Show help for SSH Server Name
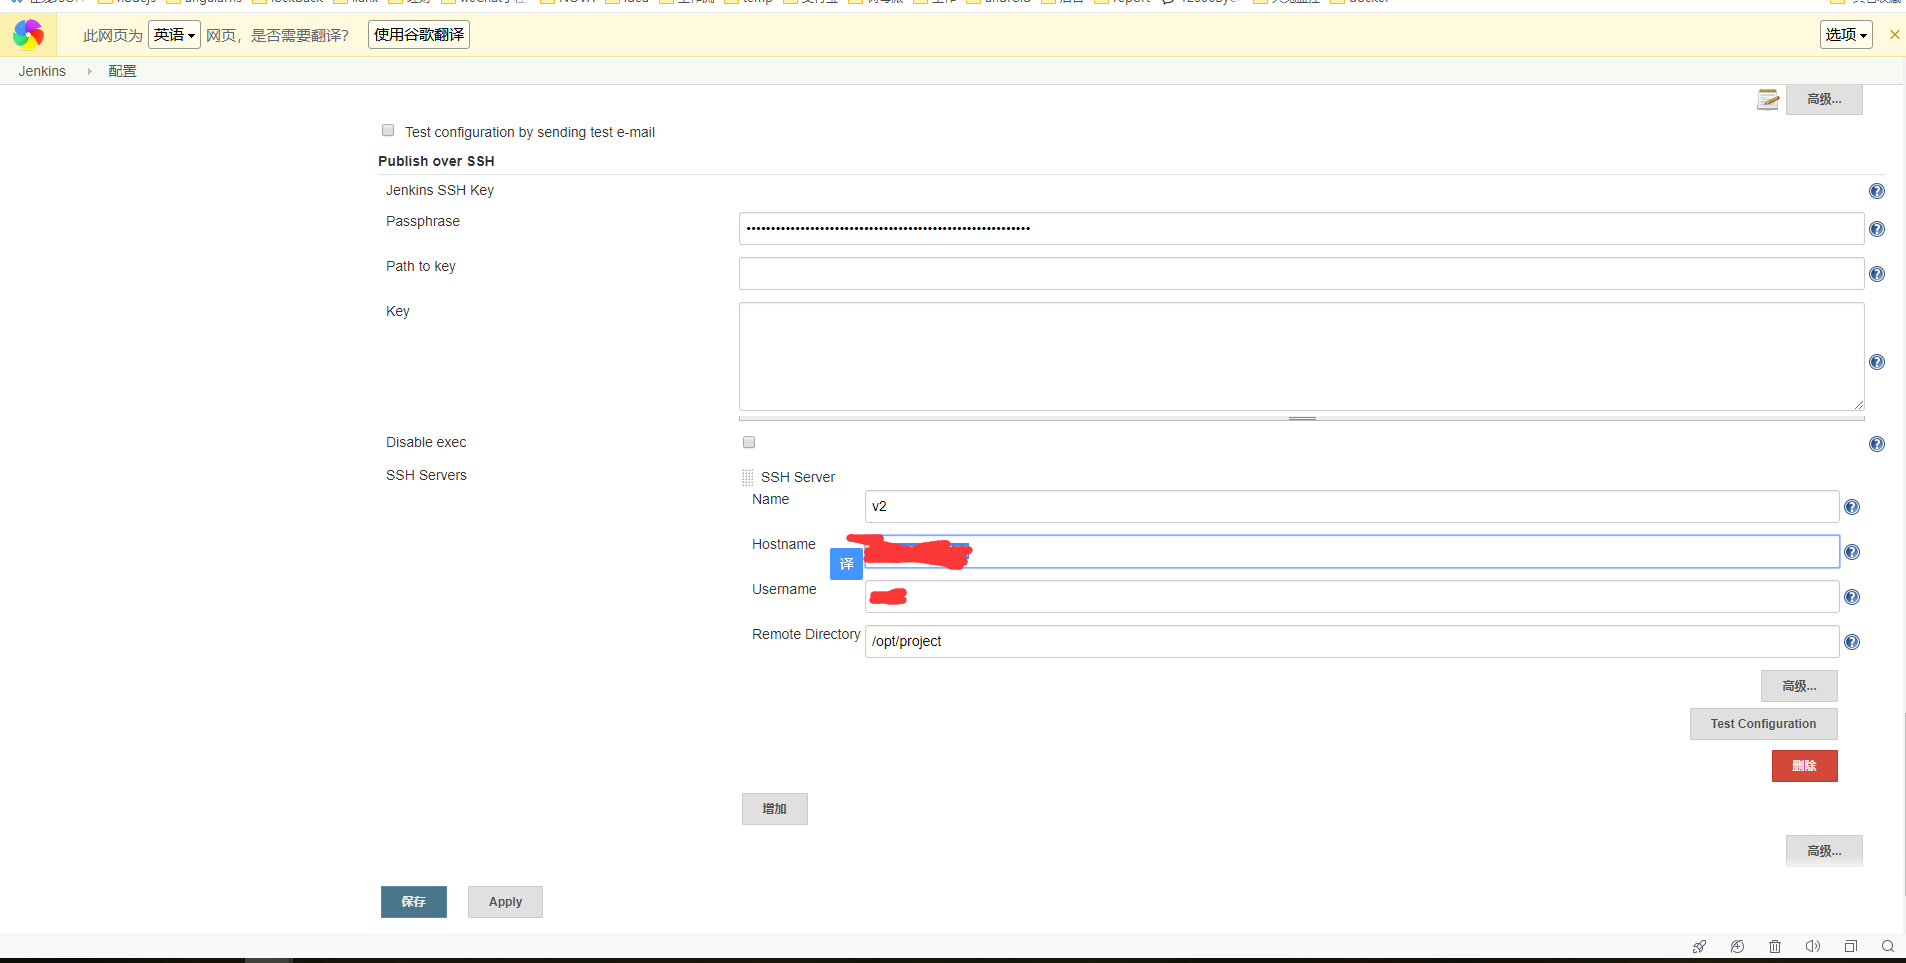The height and width of the screenshot is (963, 1906). tap(1851, 507)
